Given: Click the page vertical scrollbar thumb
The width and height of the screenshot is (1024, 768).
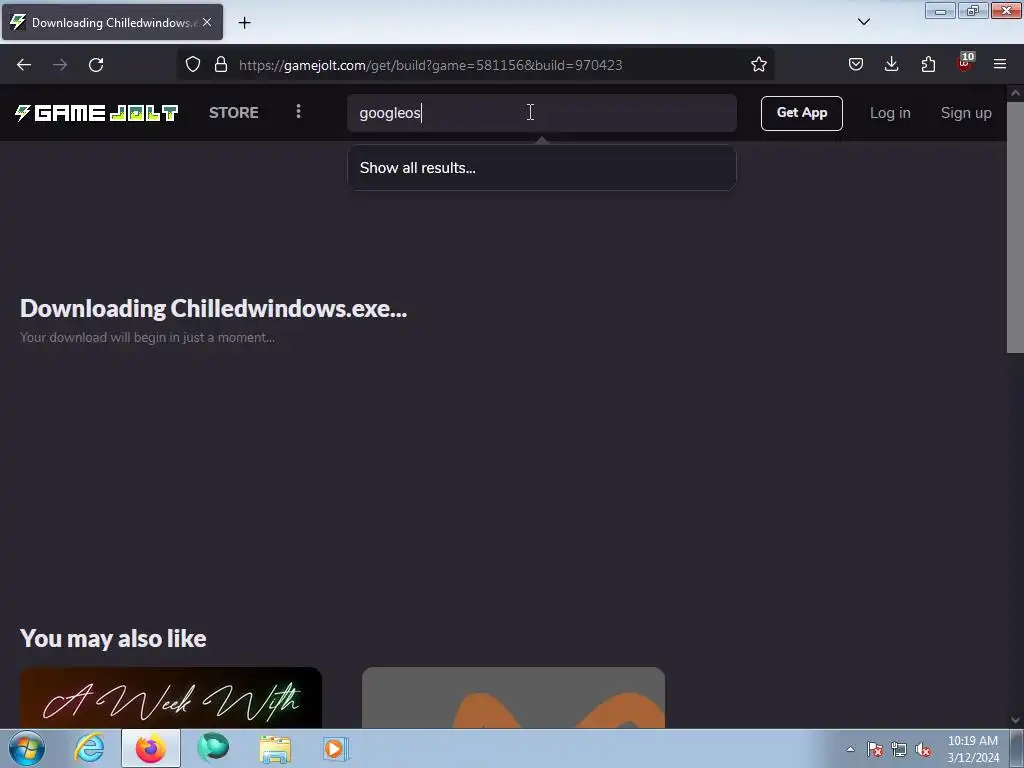Looking at the screenshot, I should click(x=1015, y=227).
